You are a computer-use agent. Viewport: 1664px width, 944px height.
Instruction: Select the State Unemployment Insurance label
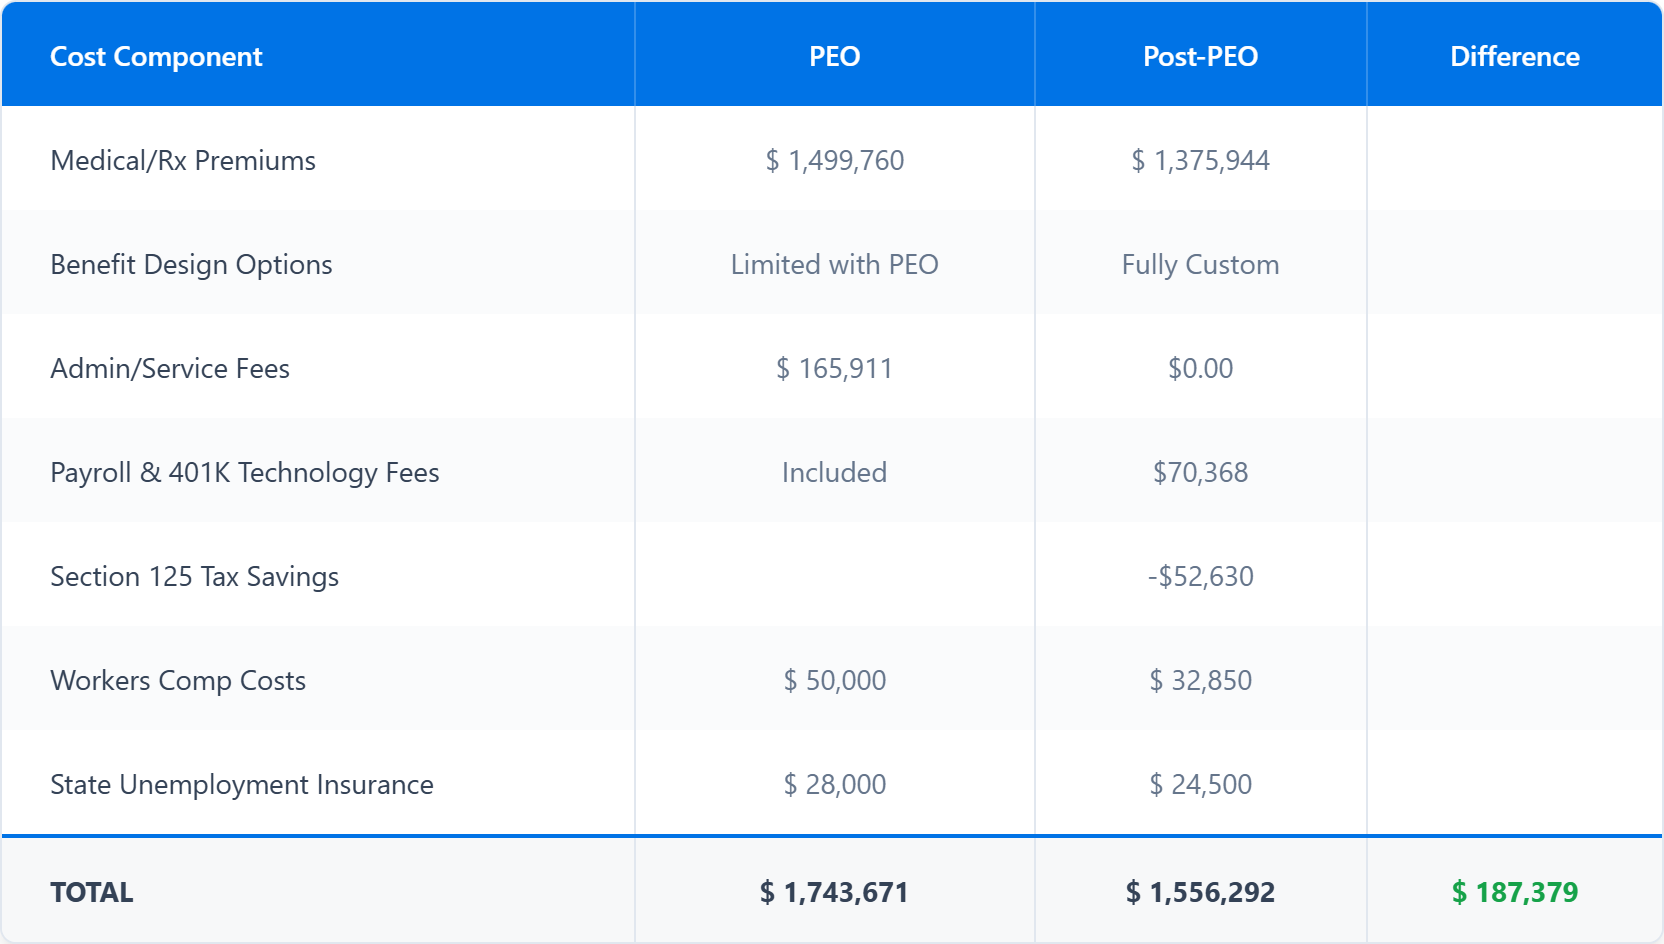pyautogui.click(x=242, y=785)
